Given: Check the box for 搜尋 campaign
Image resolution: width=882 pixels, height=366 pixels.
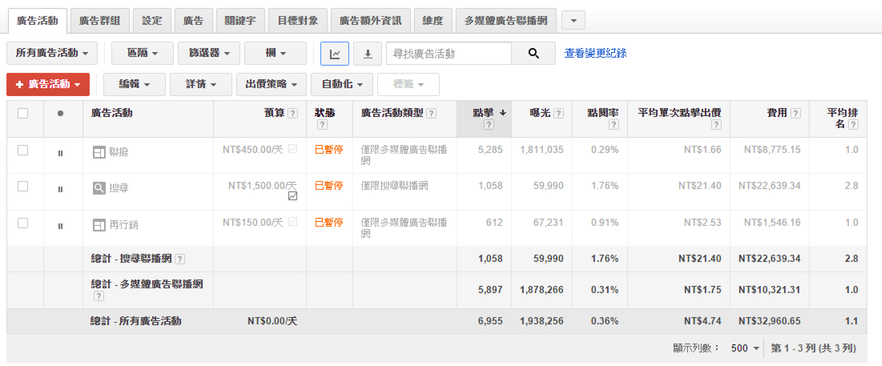Looking at the screenshot, I should [x=22, y=187].
